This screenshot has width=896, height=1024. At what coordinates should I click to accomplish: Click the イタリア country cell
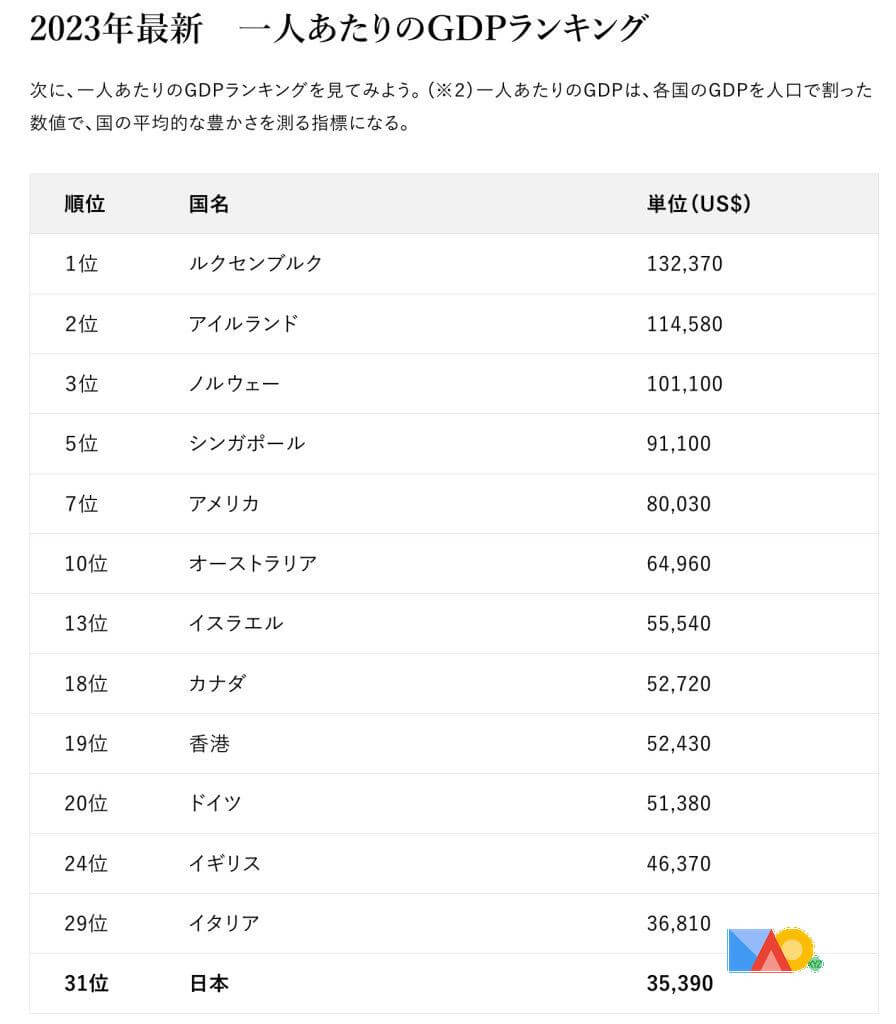point(224,924)
